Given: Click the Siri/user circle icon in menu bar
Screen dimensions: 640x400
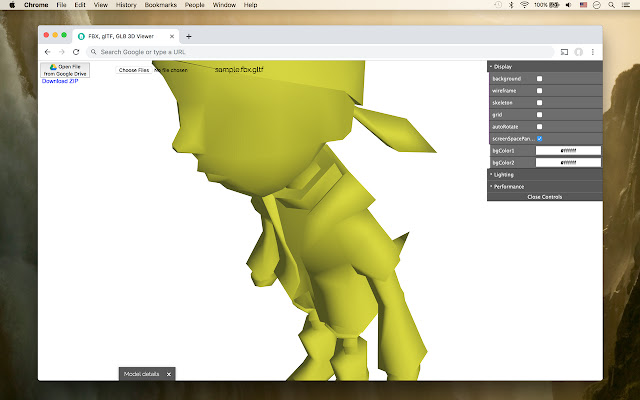Looking at the screenshot, I should click(x=597, y=5).
